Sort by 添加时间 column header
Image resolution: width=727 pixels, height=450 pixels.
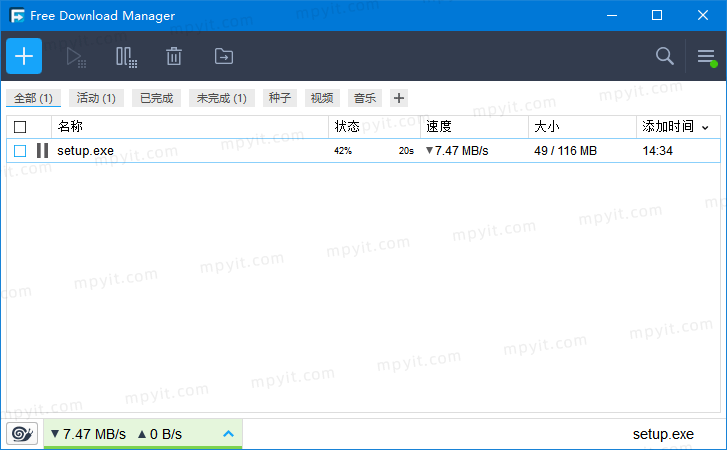[x=678, y=127]
